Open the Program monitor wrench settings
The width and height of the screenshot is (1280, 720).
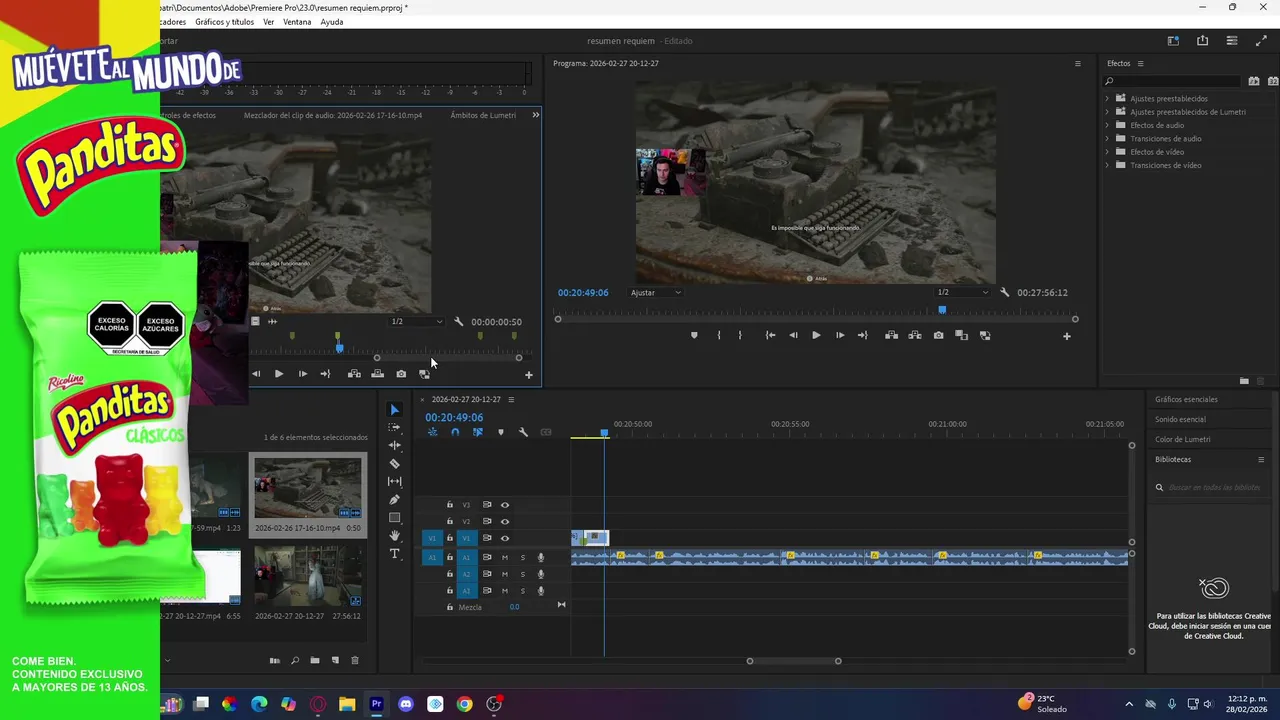(1004, 293)
